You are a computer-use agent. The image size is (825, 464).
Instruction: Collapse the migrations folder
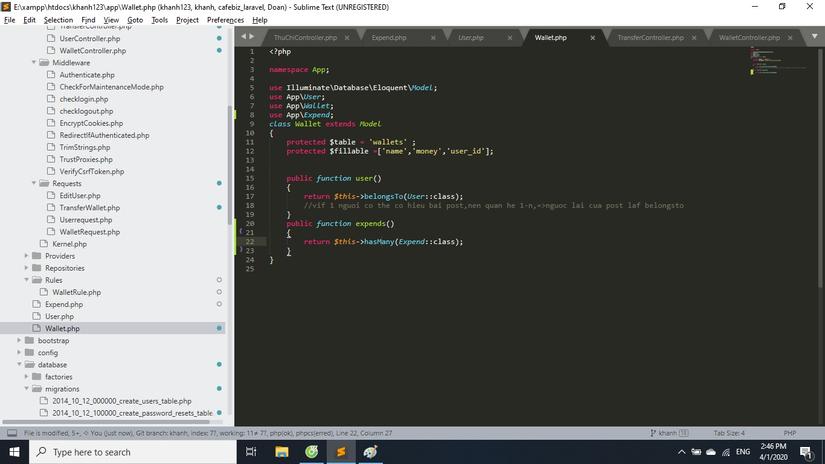27,389
